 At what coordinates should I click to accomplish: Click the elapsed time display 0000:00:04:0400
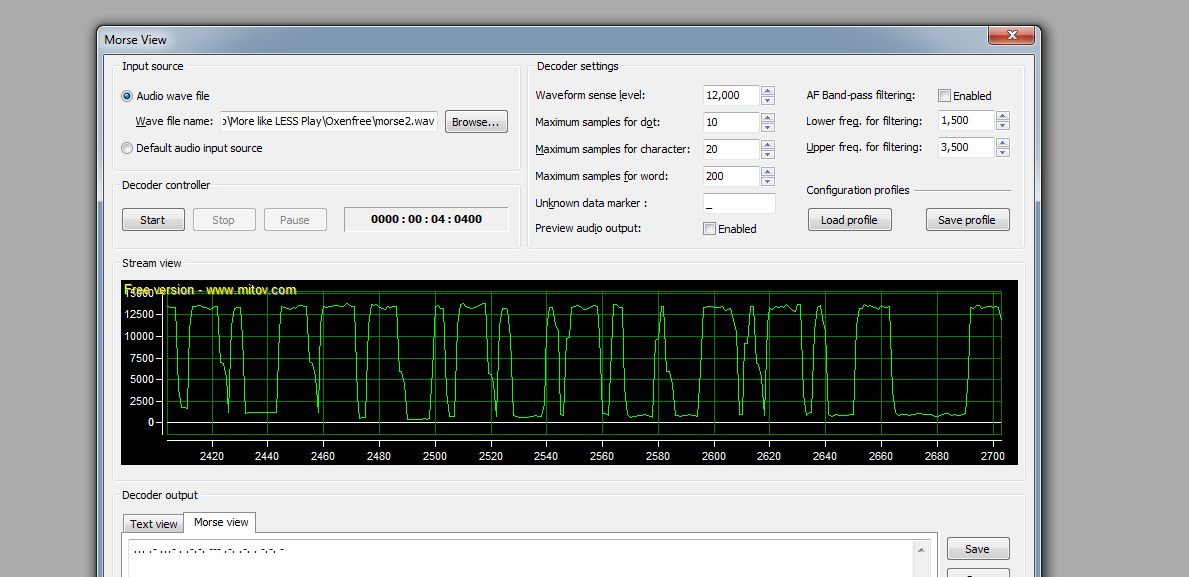pos(426,220)
